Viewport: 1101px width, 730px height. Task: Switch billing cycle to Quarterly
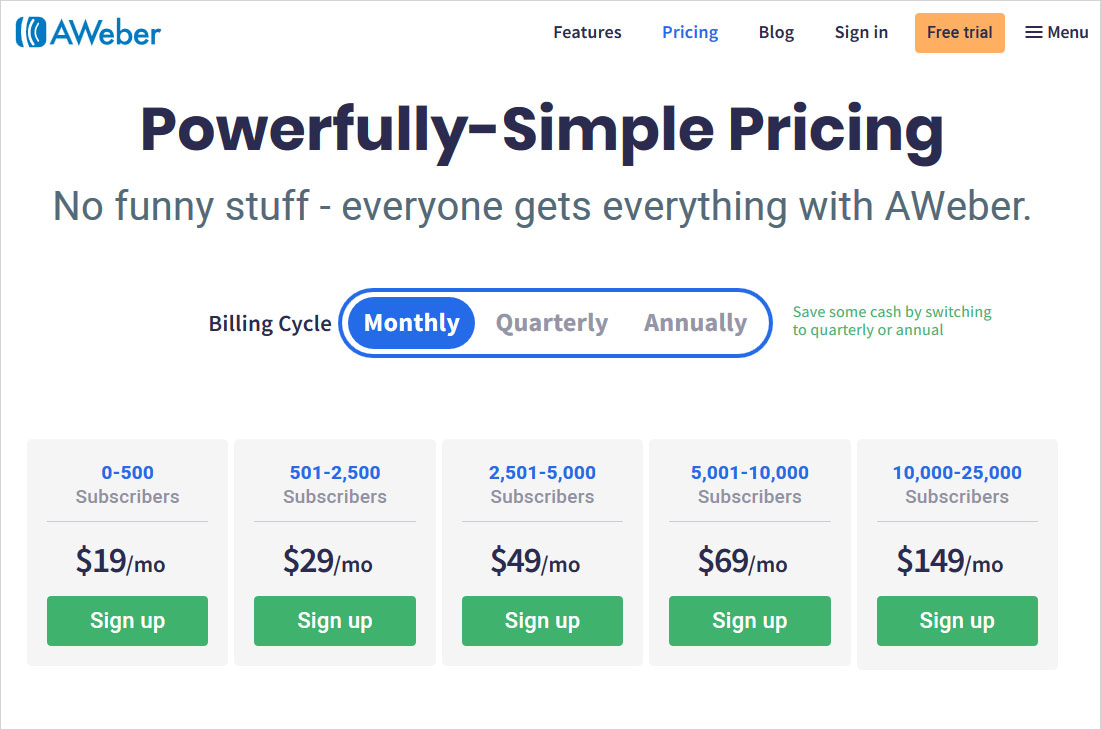[x=552, y=323]
